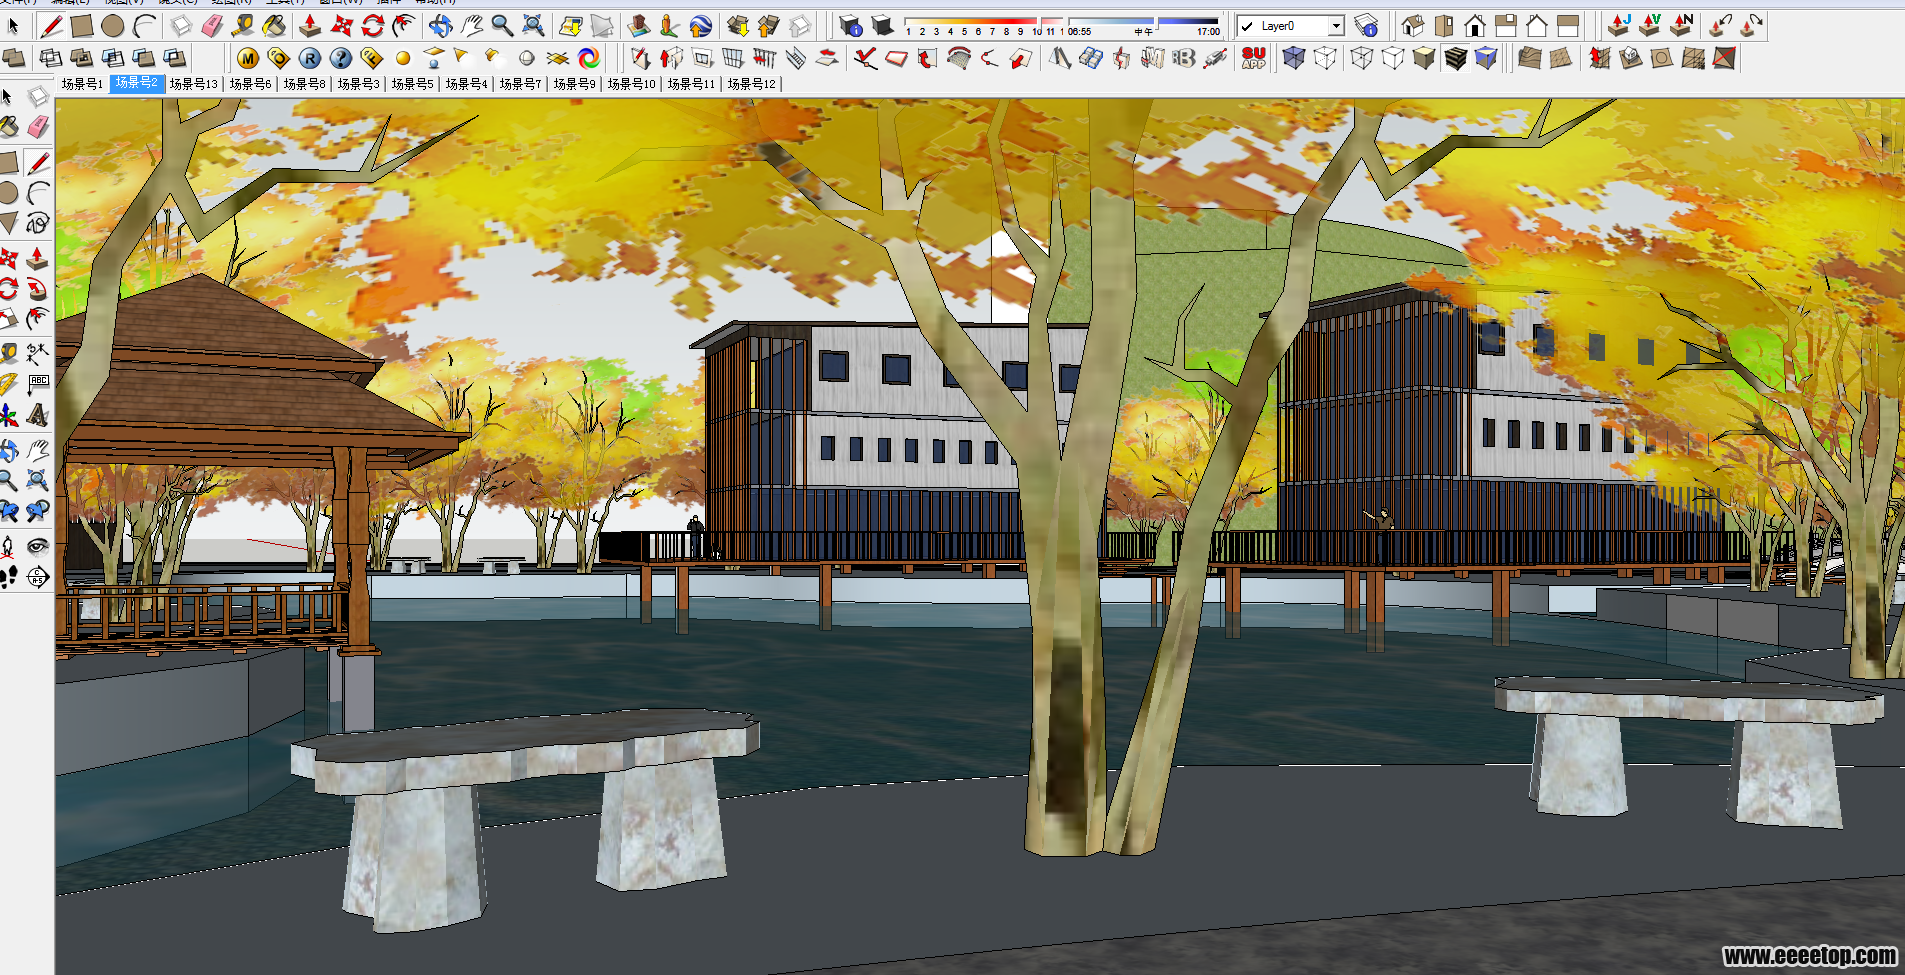This screenshot has height=975, width=1905.
Task: Switch to scene tab 场景号5
Action: (412, 84)
